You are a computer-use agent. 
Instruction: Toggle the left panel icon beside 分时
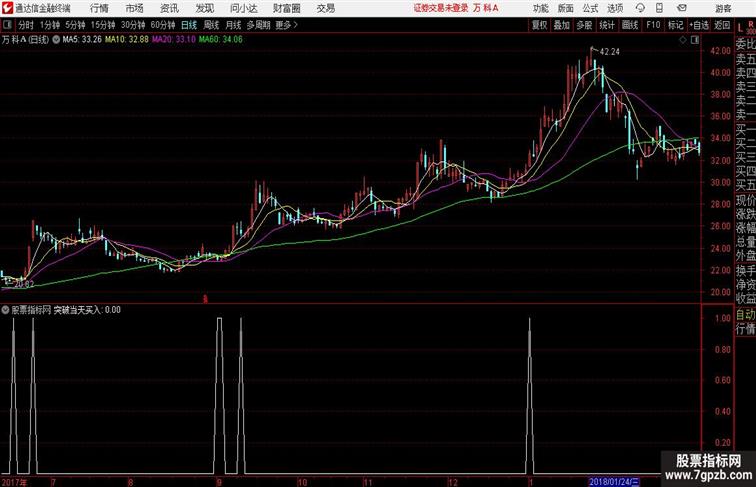click(x=7, y=25)
